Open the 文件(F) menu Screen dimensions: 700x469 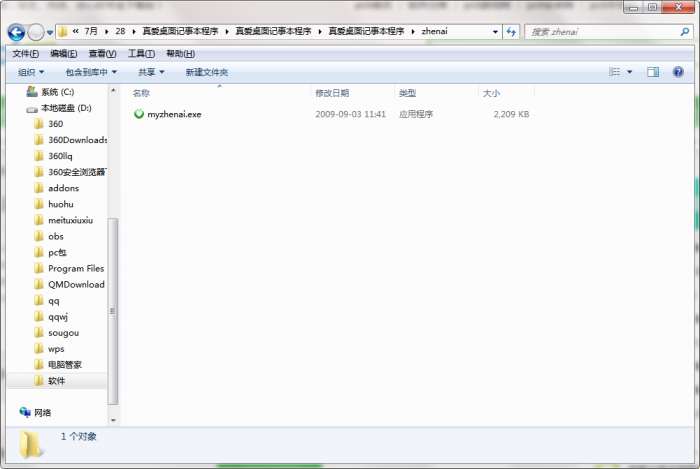(x=25, y=54)
